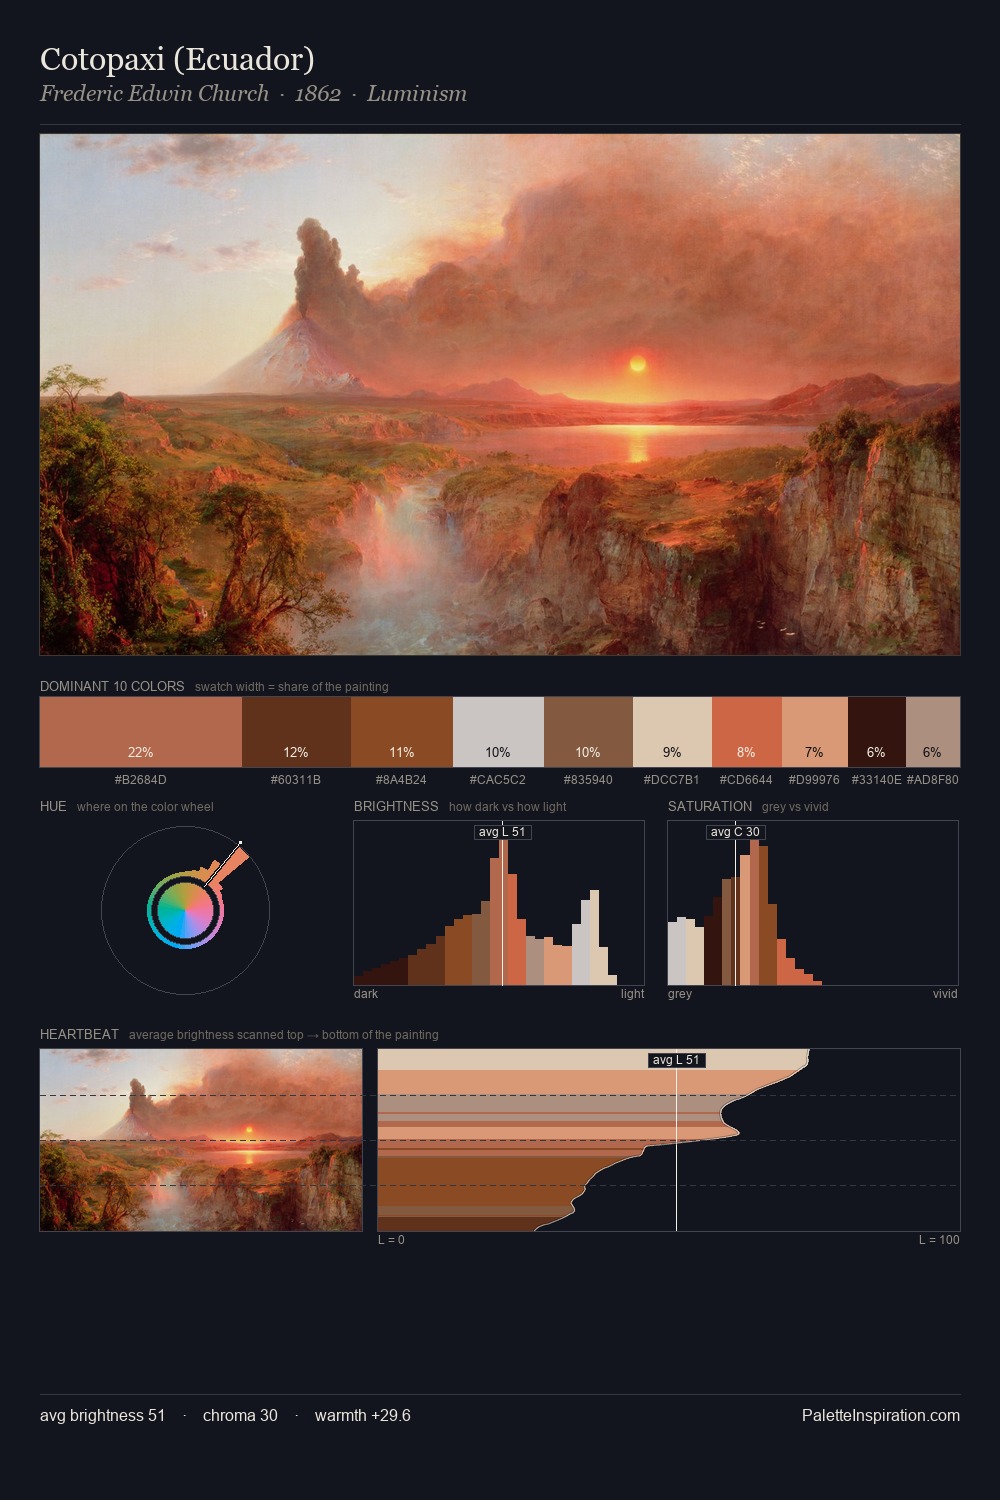Click hex code text '#AD8F80'

[x=933, y=780]
